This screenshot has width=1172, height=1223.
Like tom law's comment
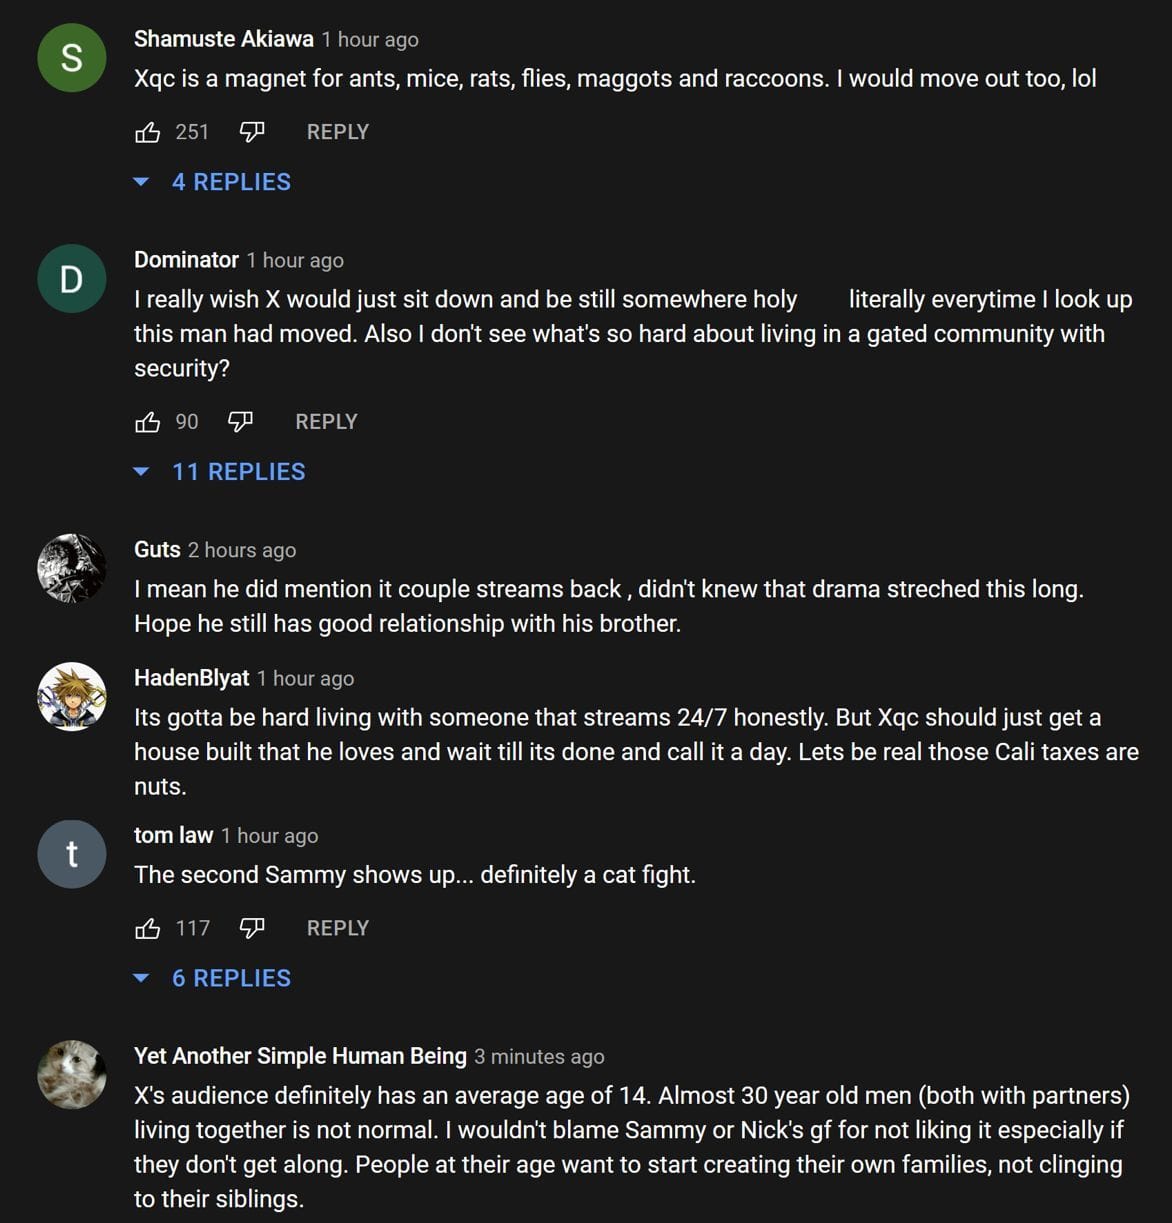pos(148,928)
